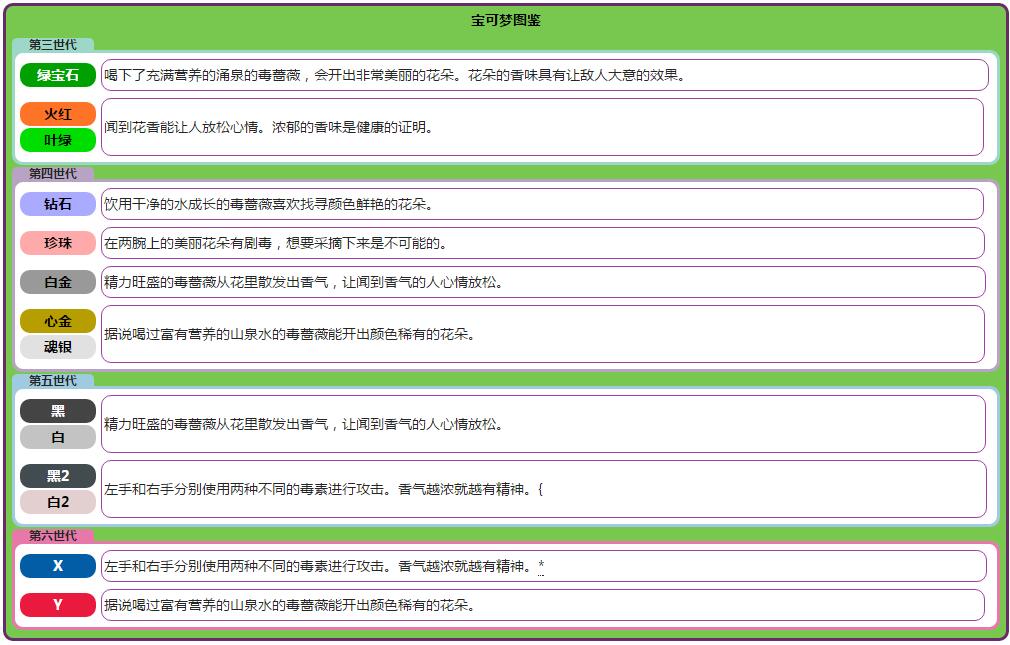Click the 第六世代 generation label
The image size is (1010, 645).
(x=53, y=535)
